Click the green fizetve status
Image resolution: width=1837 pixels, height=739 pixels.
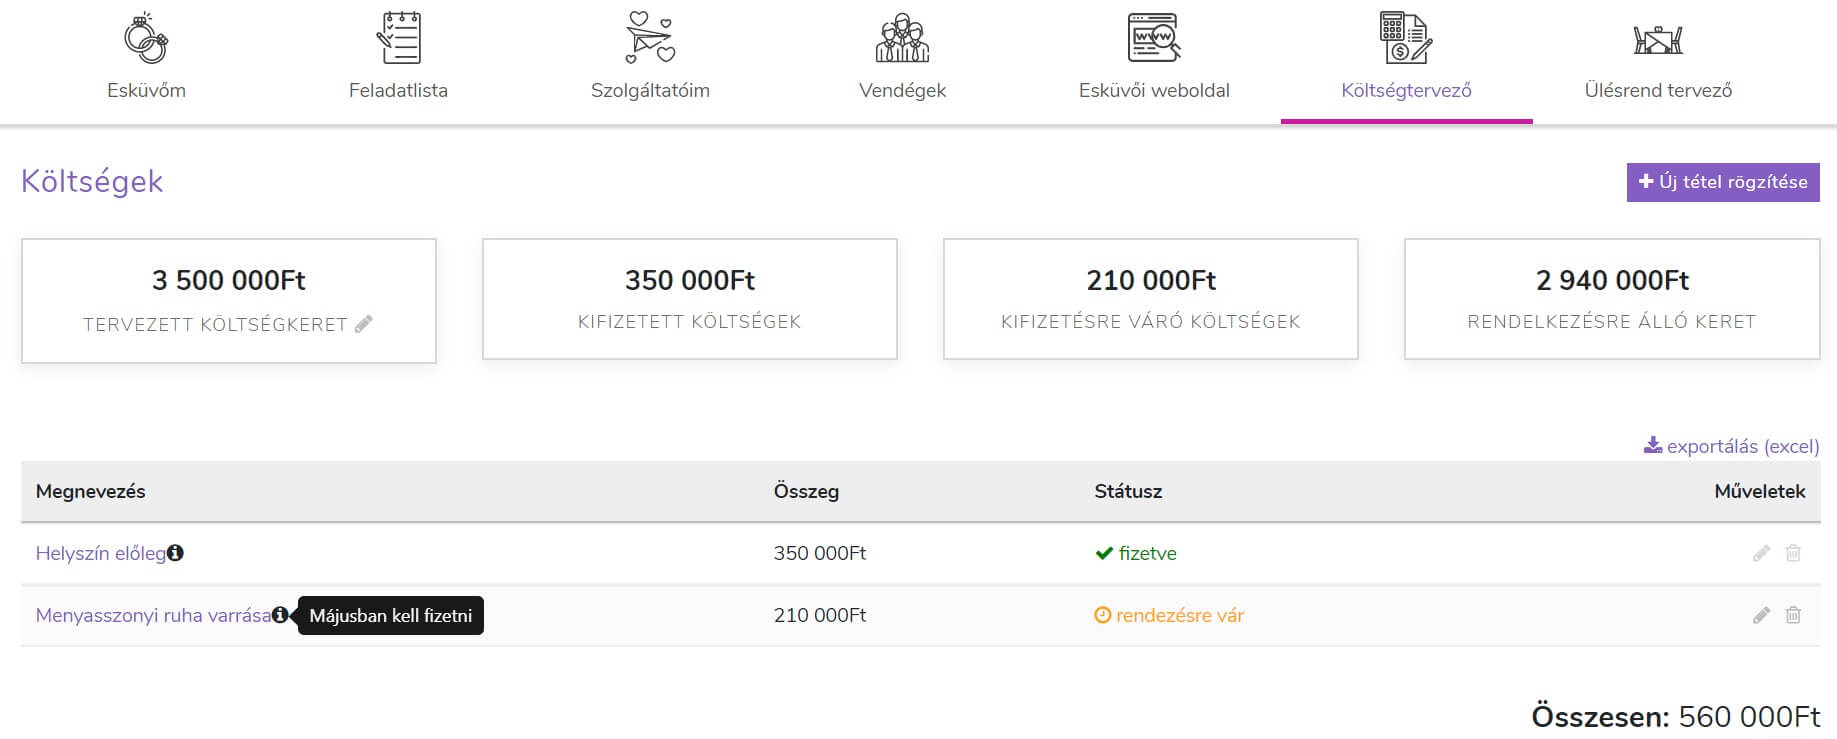click(x=1136, y=553)
